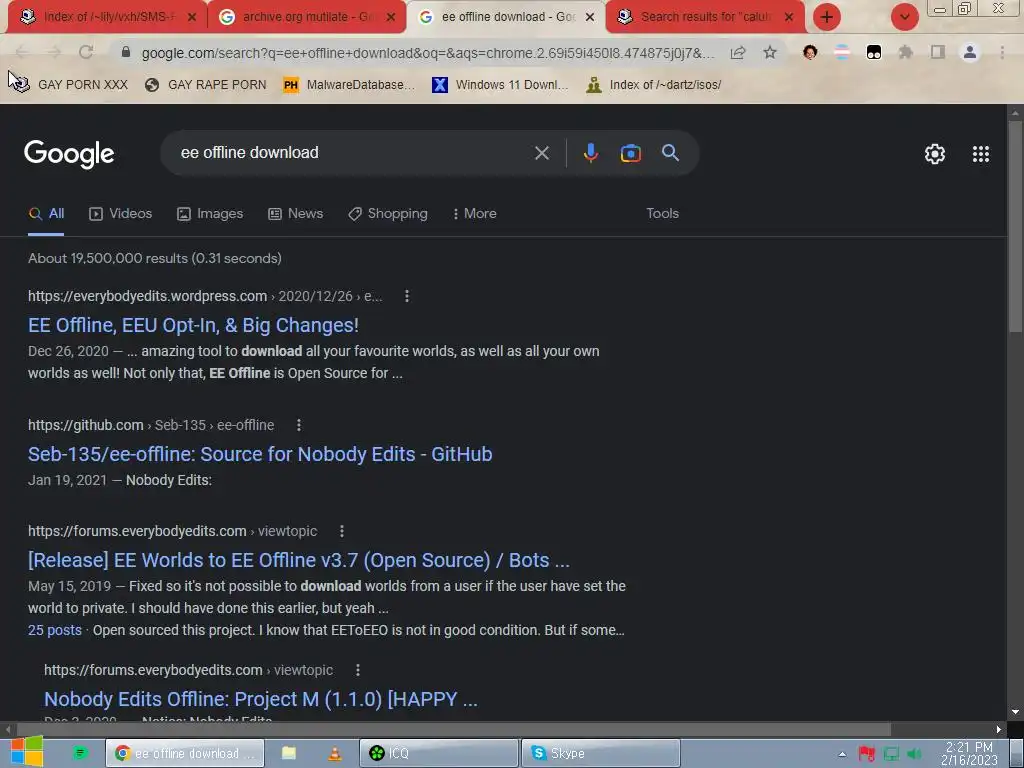Reload the page in Chrome

[86, 52]
